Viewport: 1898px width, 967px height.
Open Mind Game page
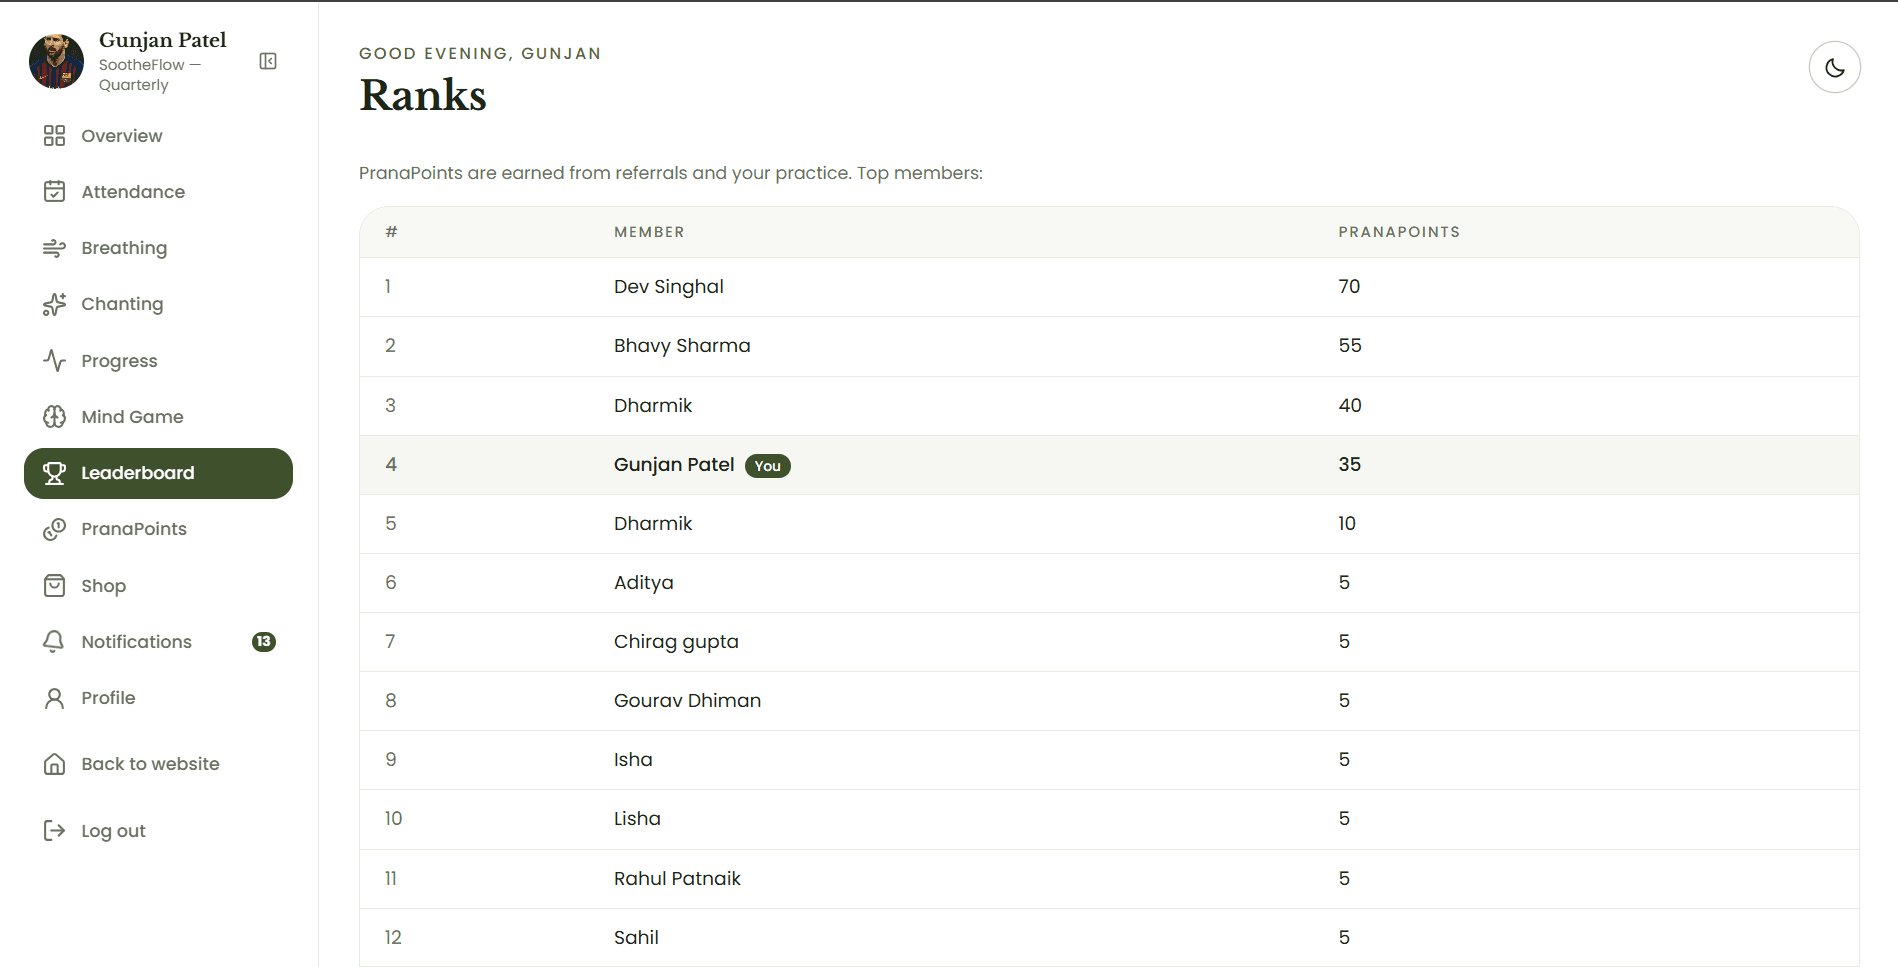point(158,417)
